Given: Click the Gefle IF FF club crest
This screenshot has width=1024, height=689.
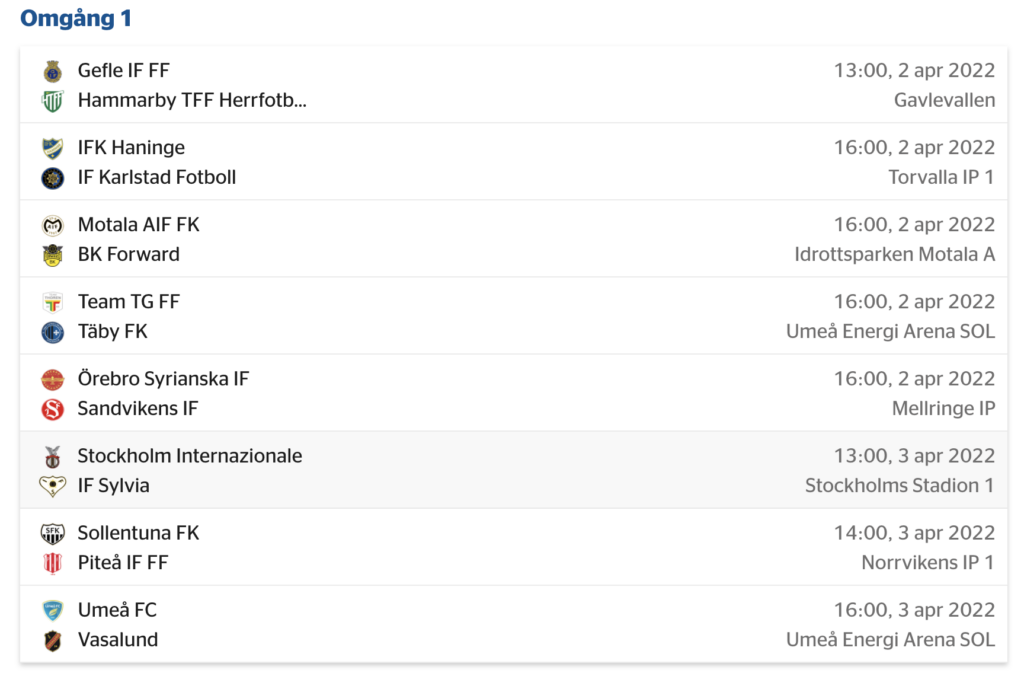Looking at the screenshot, I should tap(52, 71).
